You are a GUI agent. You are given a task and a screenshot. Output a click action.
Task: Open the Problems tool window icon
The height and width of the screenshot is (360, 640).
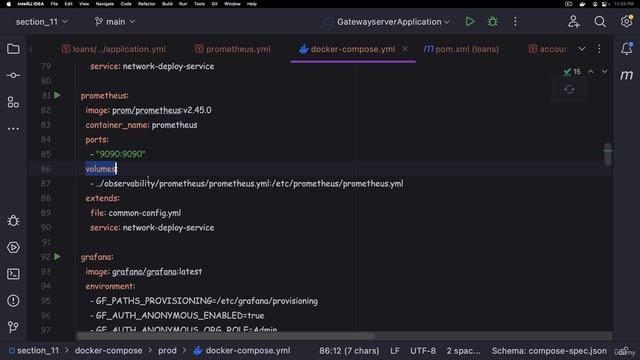[x=13, y=301]
